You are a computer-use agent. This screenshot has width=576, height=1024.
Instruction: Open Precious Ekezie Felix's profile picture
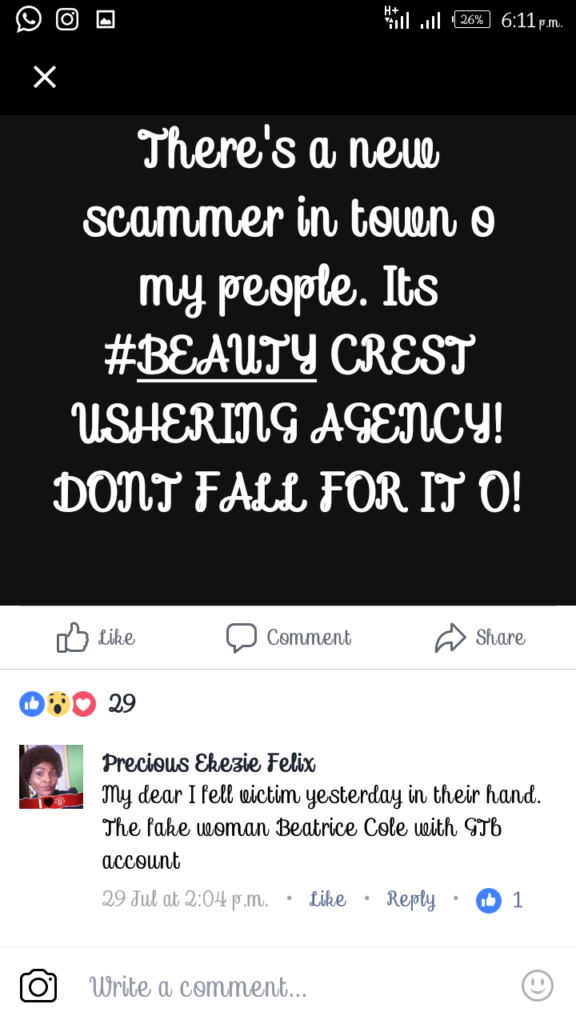point(51,776)
